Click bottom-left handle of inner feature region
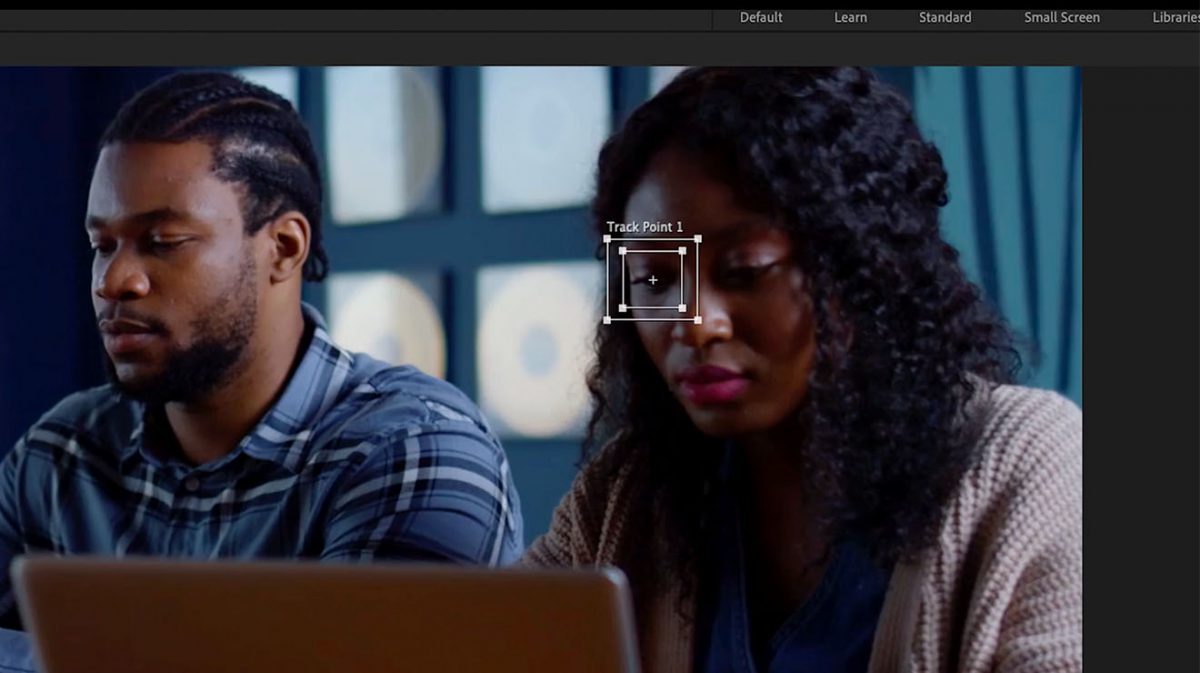The image size is (1200, 673). coord(622,308)
